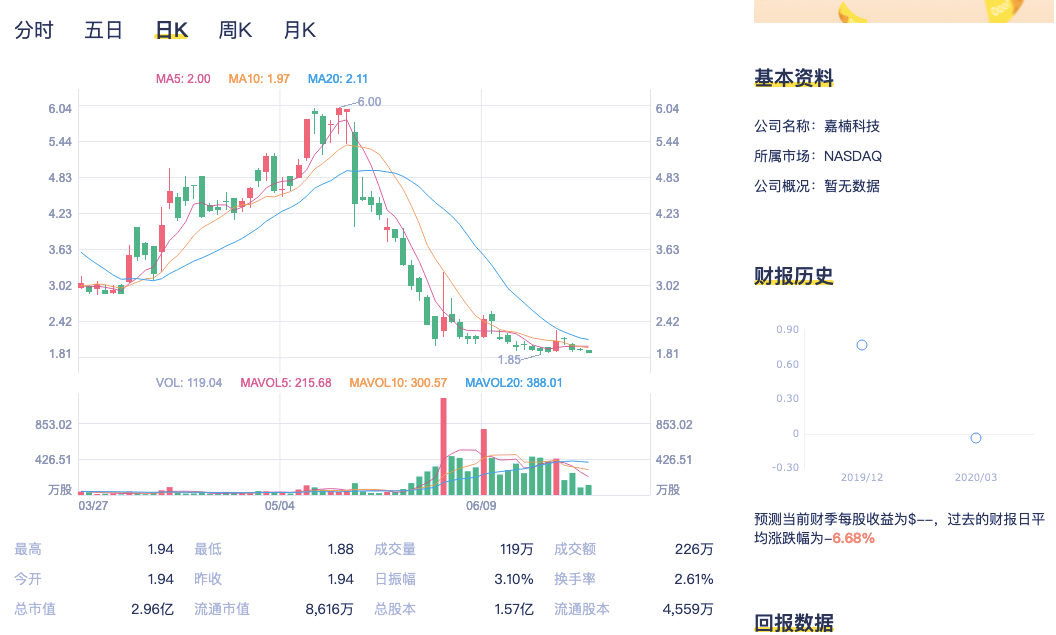Select the 周K weekly chart tab

point(234,30)
